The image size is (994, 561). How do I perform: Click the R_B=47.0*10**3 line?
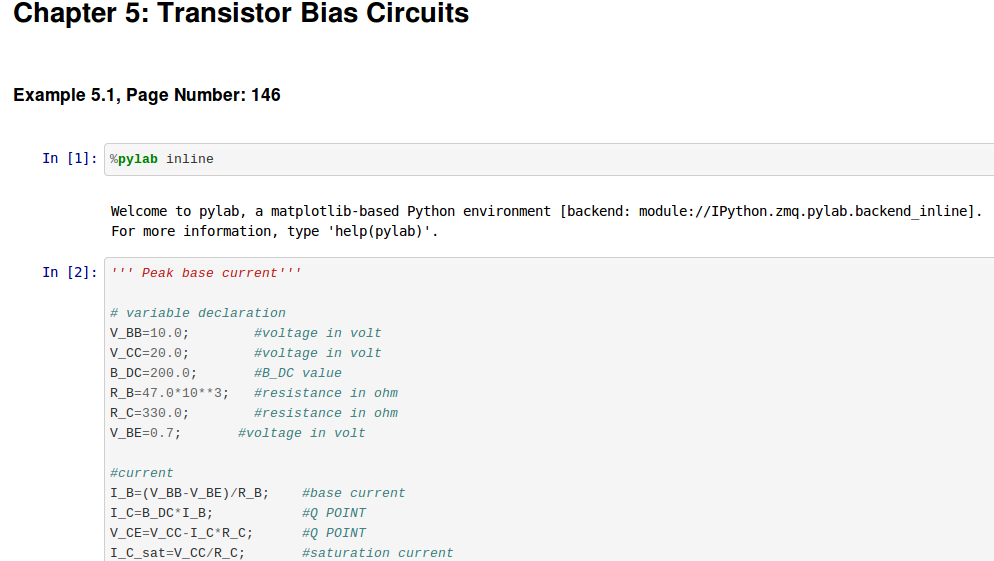click(x=254, y=393)
